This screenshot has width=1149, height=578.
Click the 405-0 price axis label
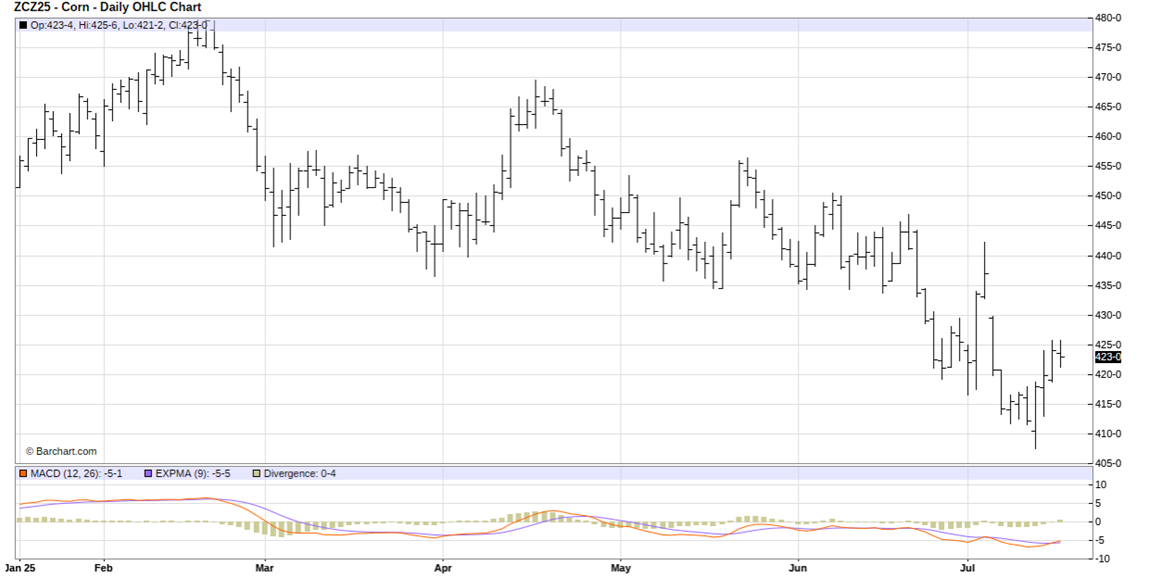coord(1109,464)
